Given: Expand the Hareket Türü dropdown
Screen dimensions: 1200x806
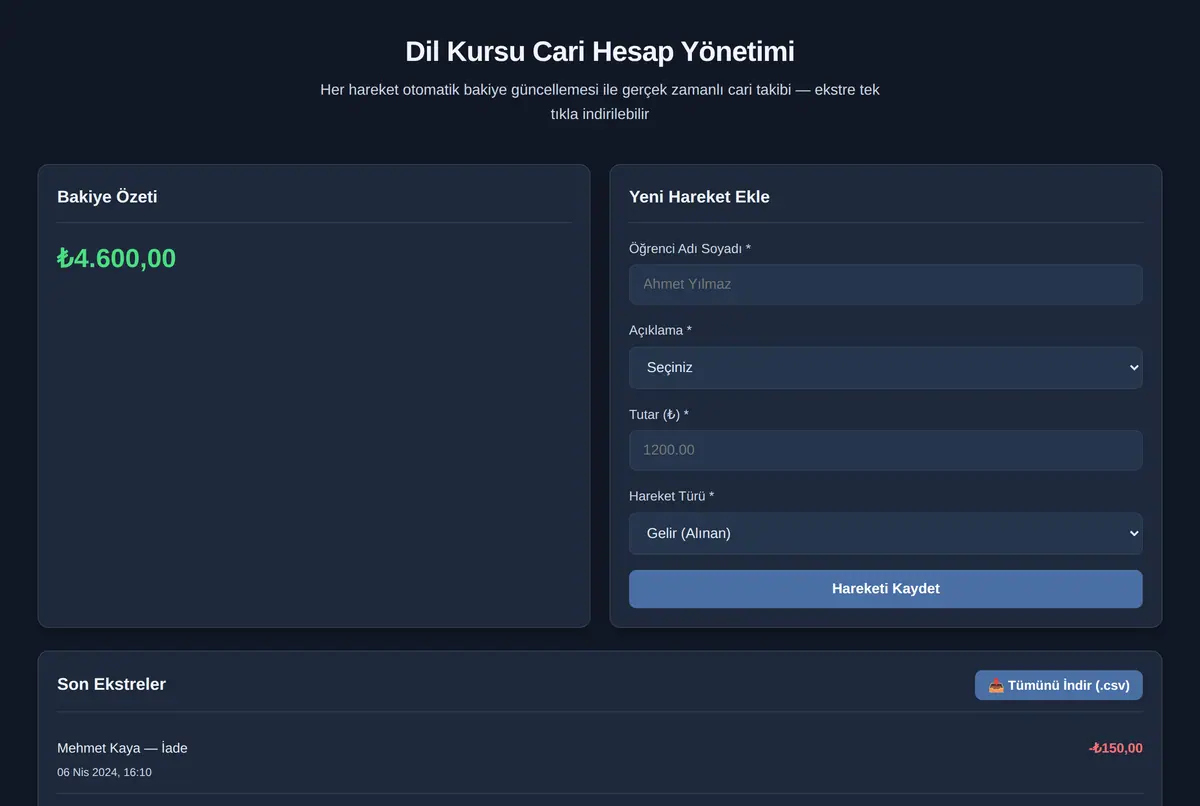Looking at the screenshot, I should click(x=885, y=533).
